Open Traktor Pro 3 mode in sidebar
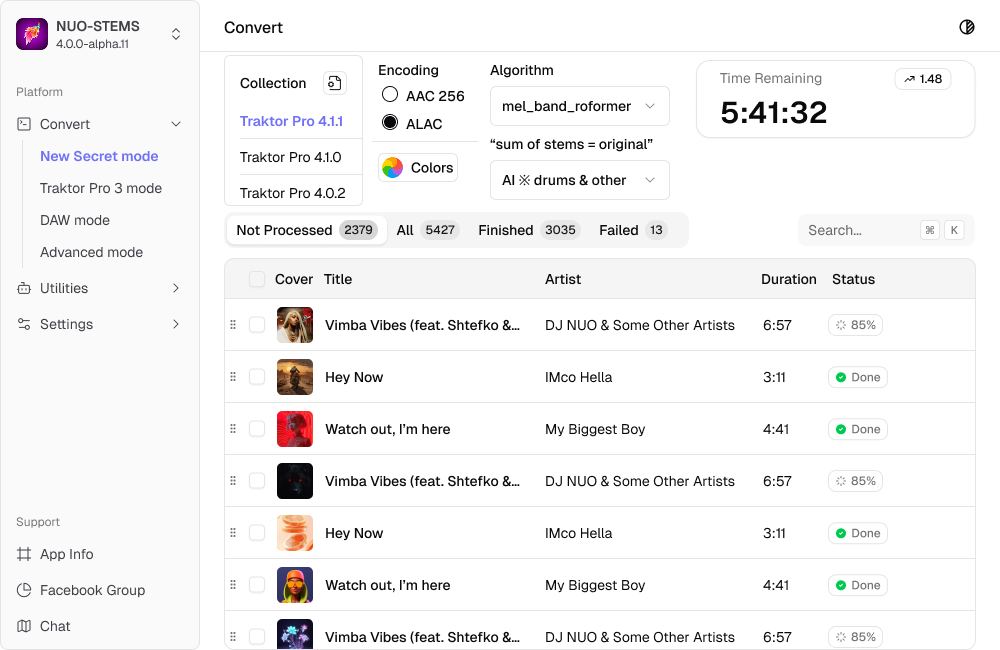The image size is (1000, 650). tap(101, 188)
